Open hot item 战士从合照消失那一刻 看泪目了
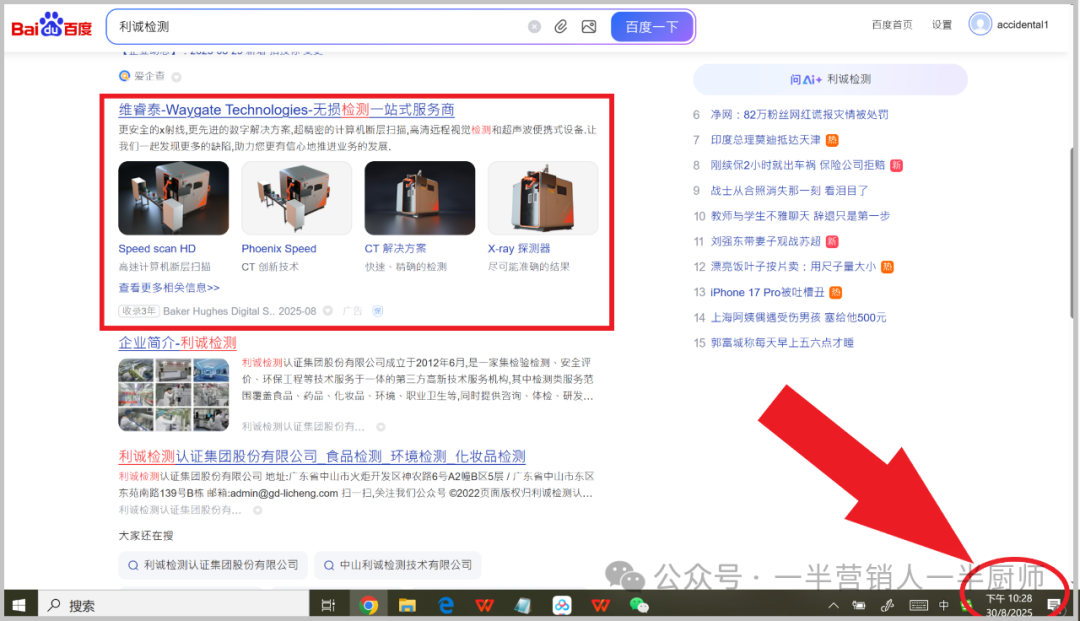 [x=789, y=191]
